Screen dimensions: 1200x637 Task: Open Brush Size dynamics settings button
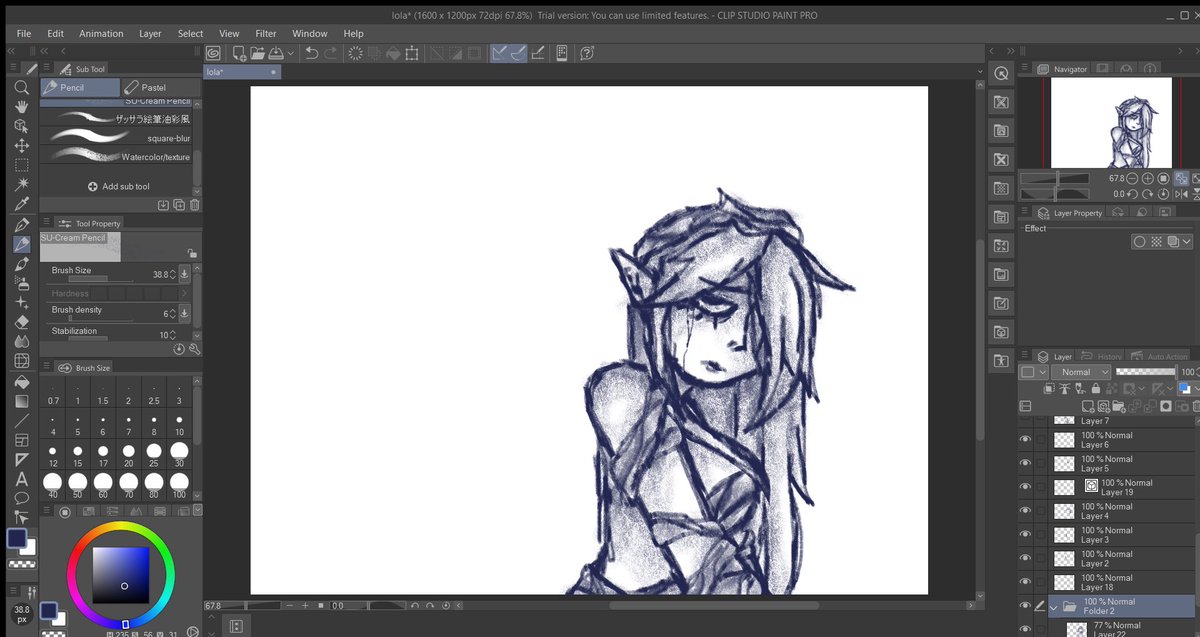click(184, 274)
